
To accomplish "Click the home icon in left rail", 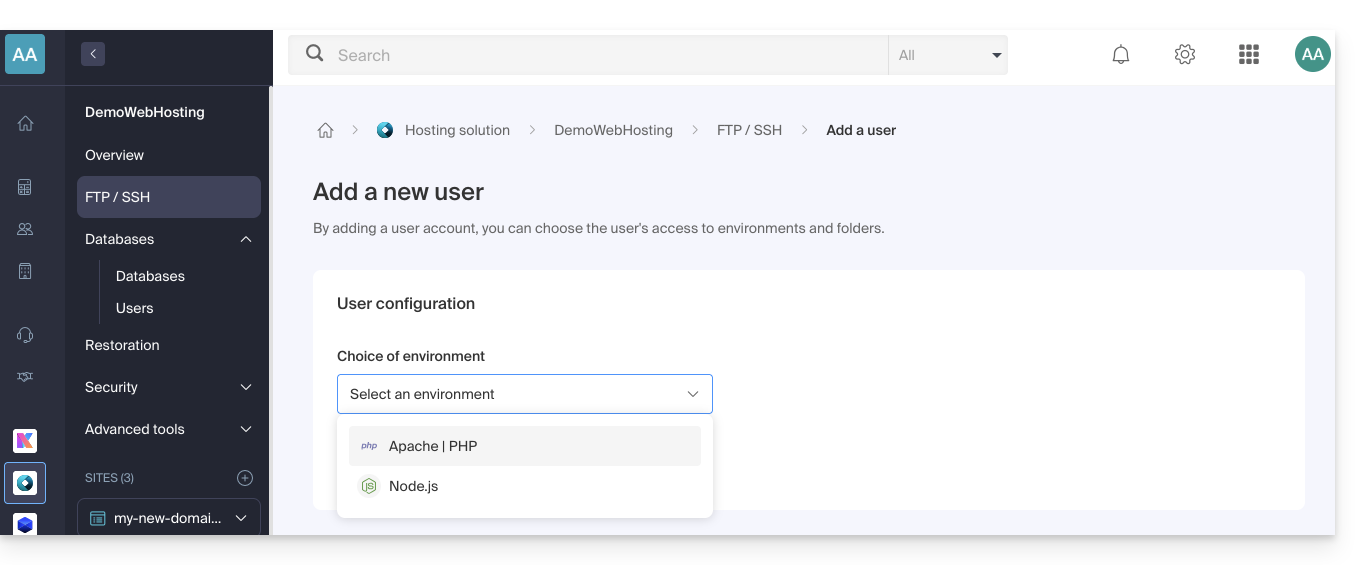I will coord(26,124).
